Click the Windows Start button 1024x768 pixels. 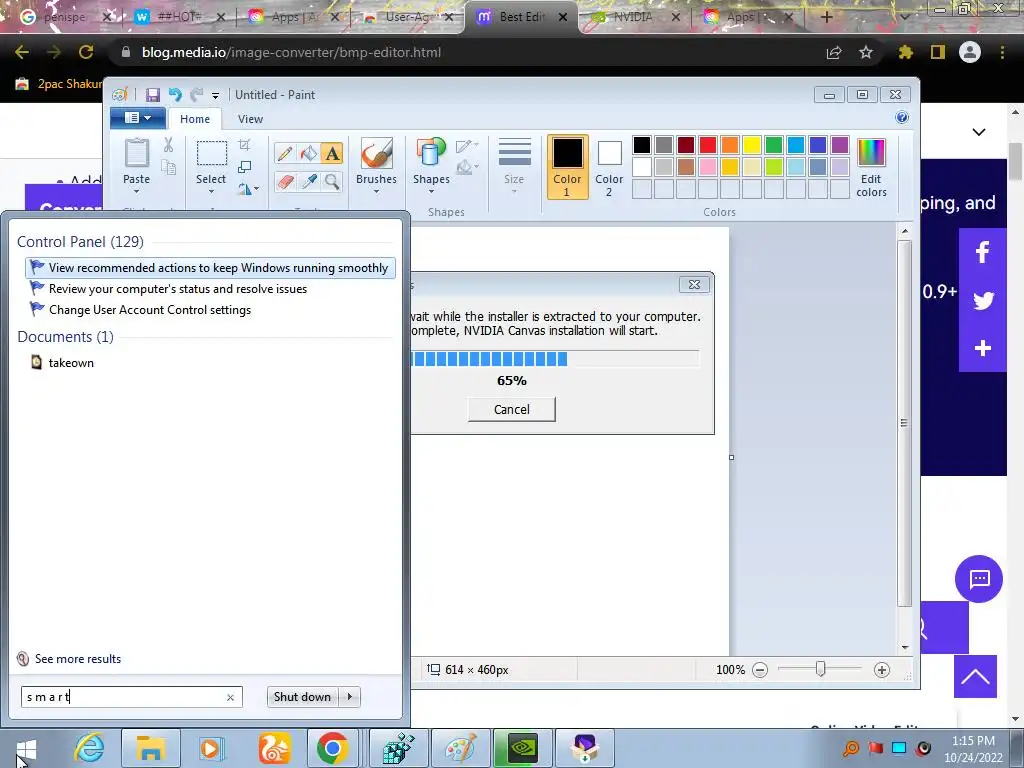tap(25, 748)
